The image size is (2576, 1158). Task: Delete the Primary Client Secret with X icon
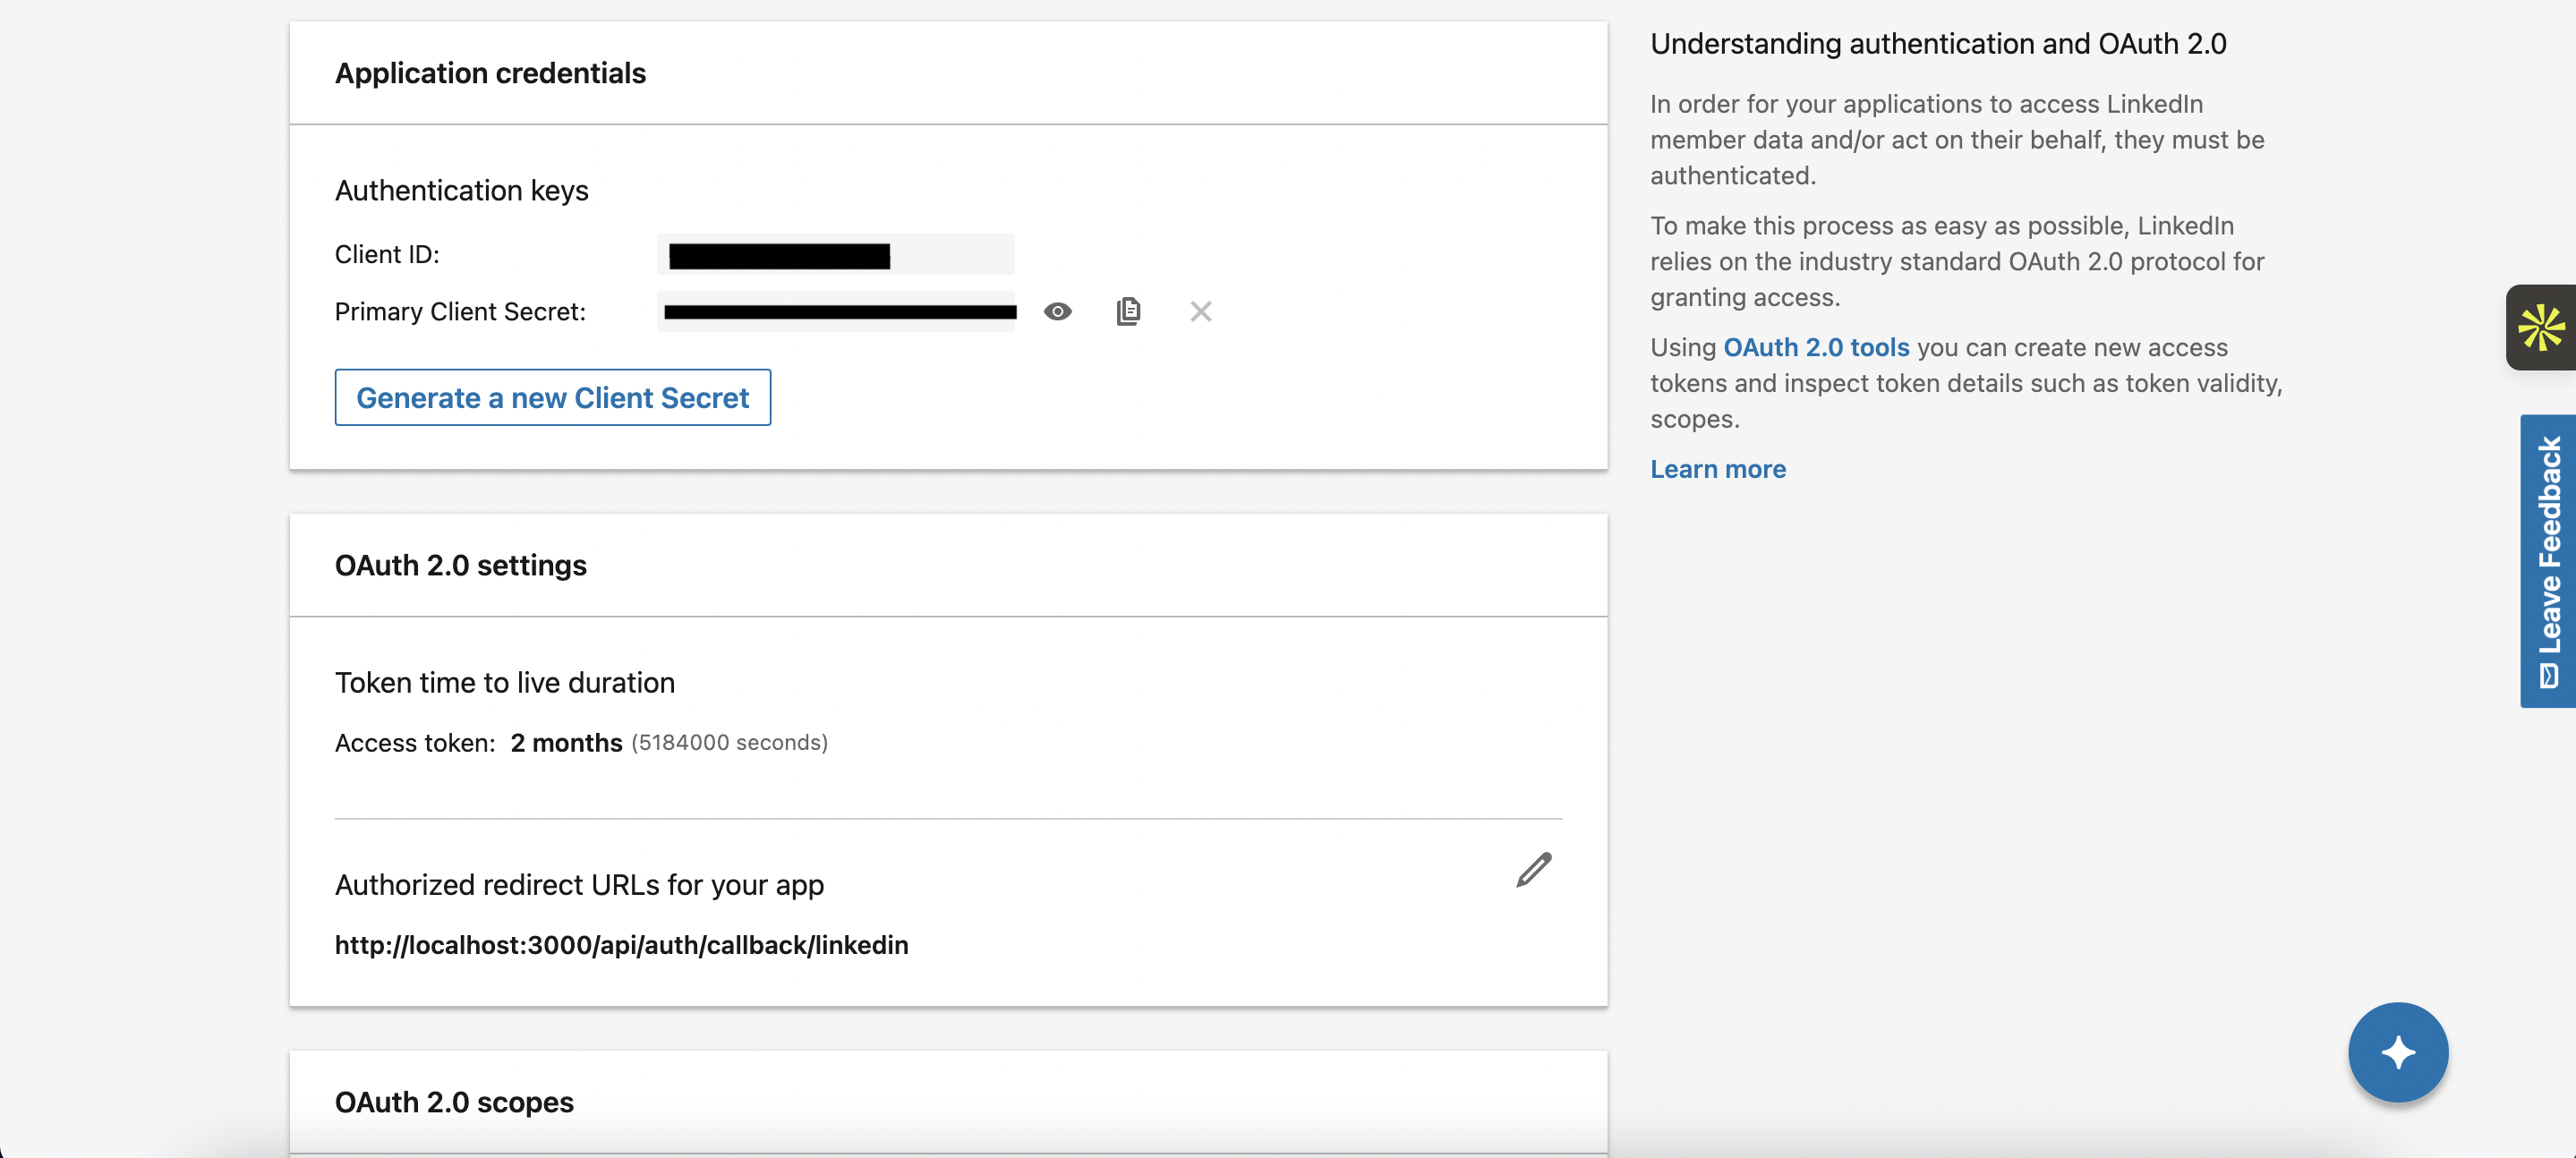pos(1200,312)
